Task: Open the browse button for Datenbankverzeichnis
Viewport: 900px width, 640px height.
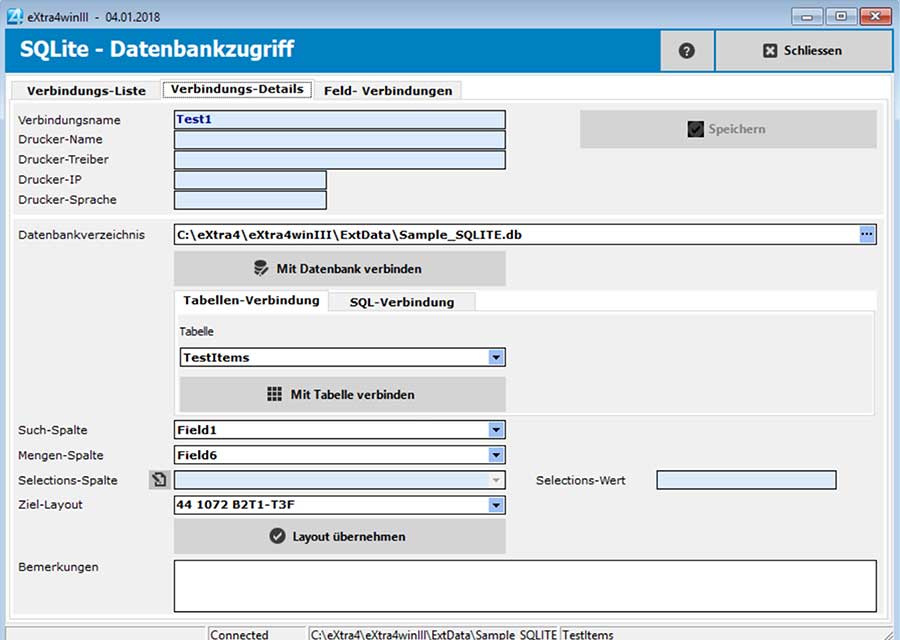Action: pyautogui.click(x=866, y=233)
